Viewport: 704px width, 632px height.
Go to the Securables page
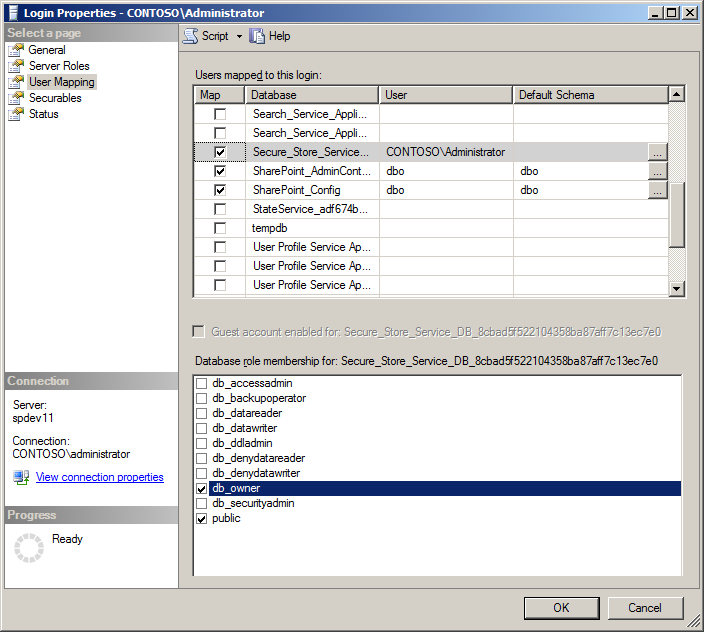[55, 98]
